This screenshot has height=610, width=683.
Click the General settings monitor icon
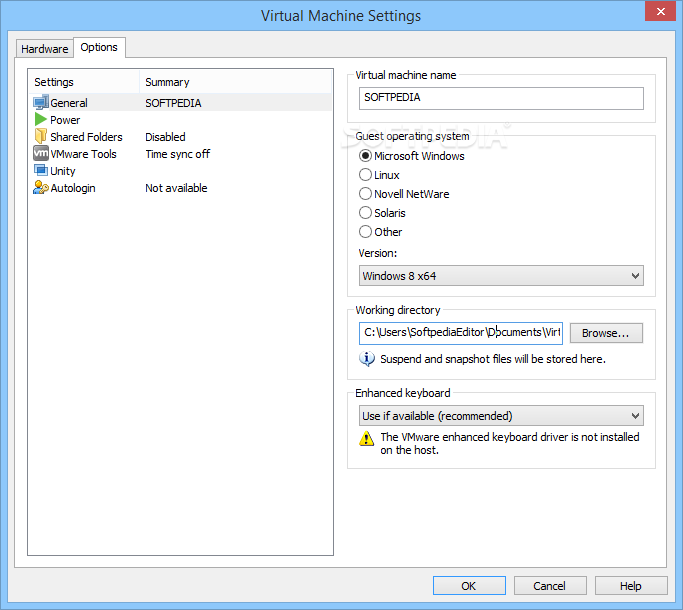point(41,102)
